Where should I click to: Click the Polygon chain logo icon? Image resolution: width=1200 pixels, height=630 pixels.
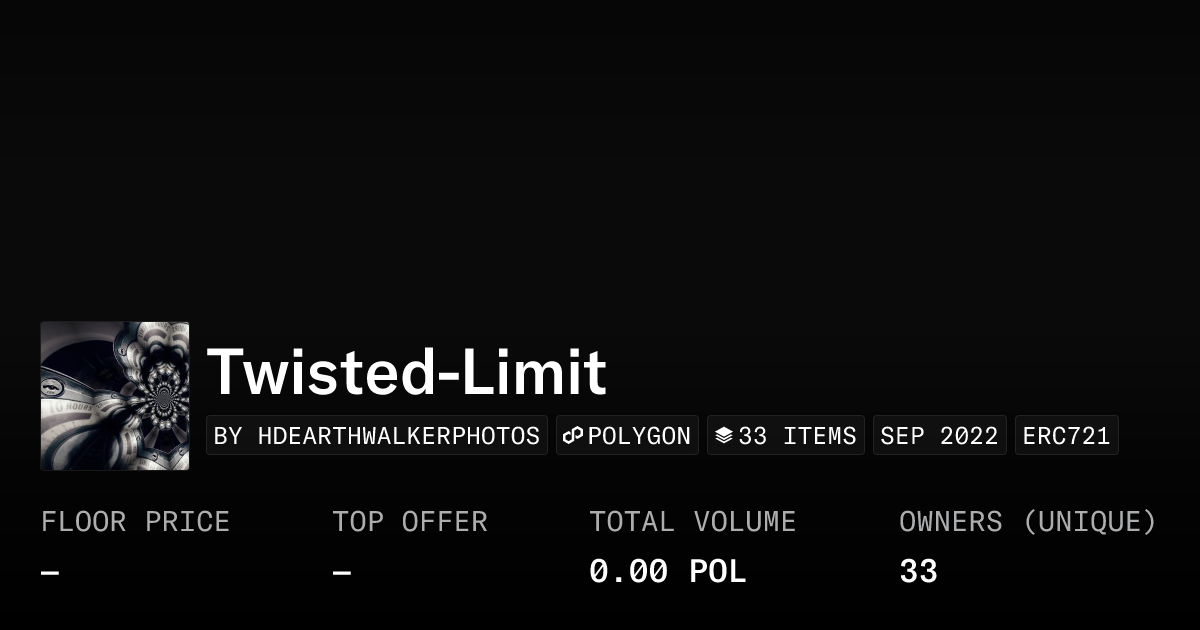(573, 436)
